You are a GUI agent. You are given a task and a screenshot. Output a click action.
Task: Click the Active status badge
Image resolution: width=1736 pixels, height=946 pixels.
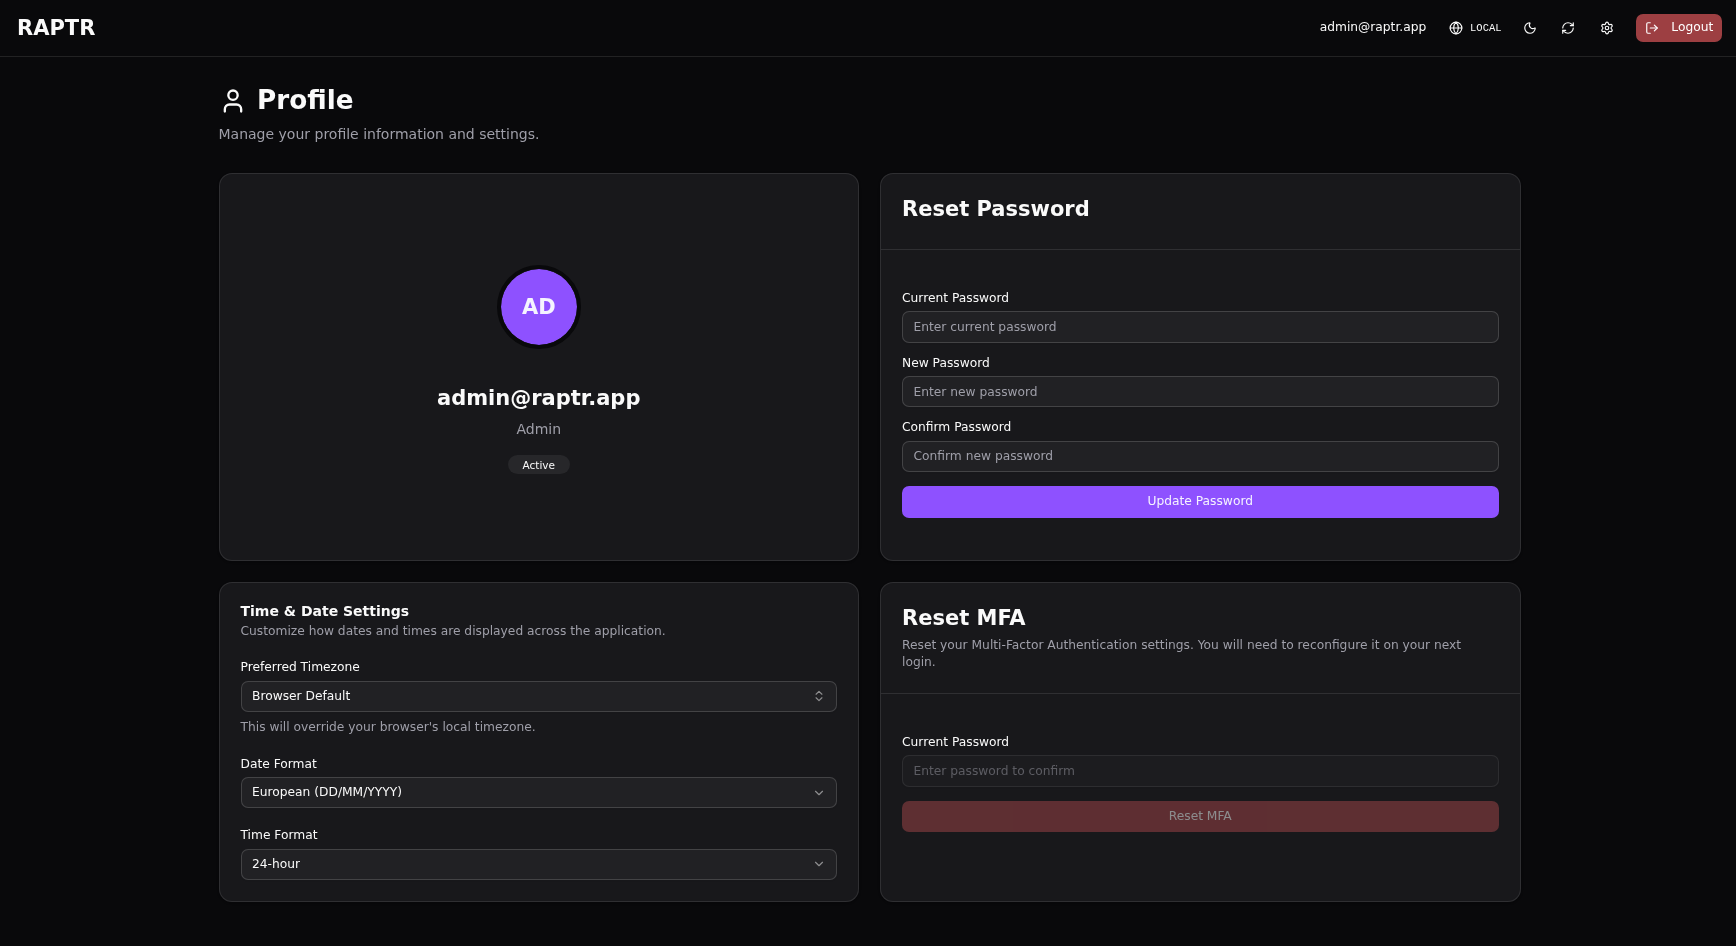click(538, 464)
